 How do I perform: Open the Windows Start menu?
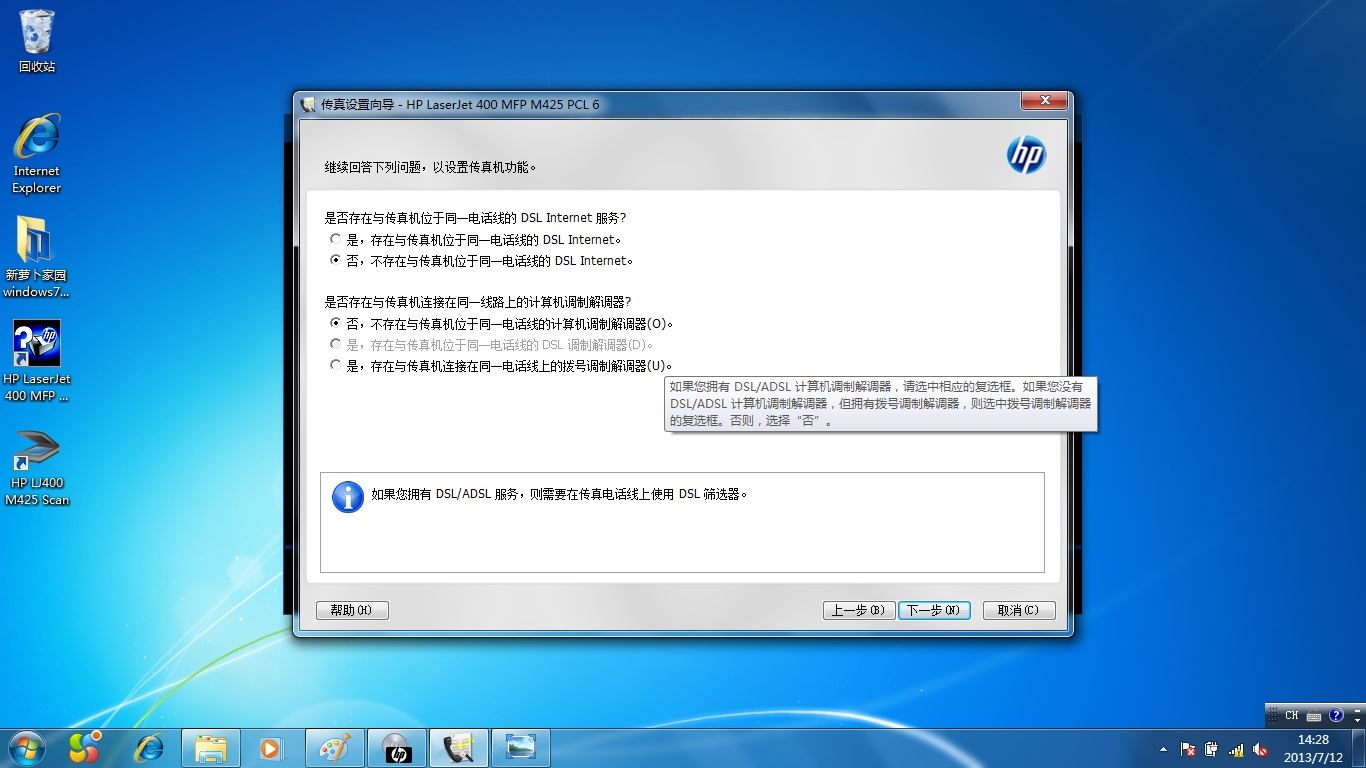pos(25,747)
